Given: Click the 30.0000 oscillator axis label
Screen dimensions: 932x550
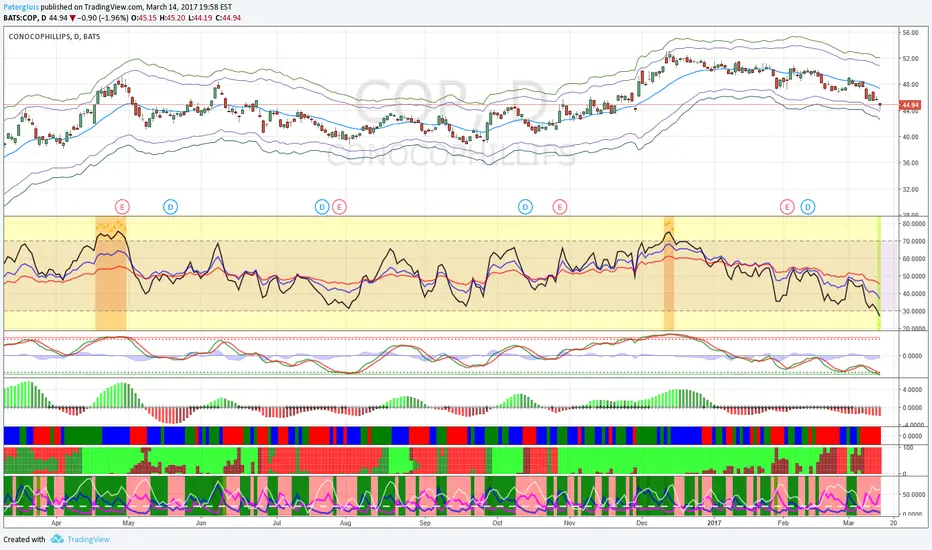Looking at the screenshot, I should [914, 311].
